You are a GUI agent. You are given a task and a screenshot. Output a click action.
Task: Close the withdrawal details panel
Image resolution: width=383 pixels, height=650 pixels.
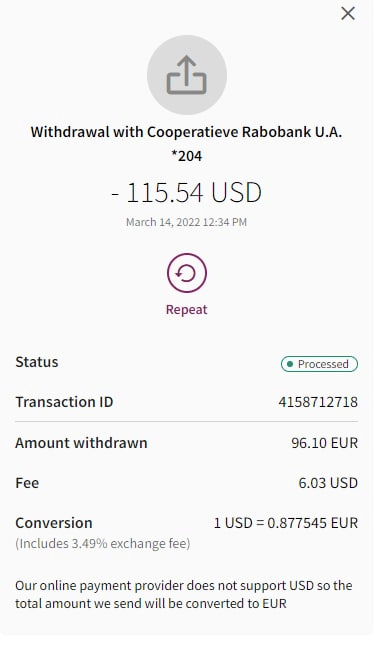click(348, 14)
